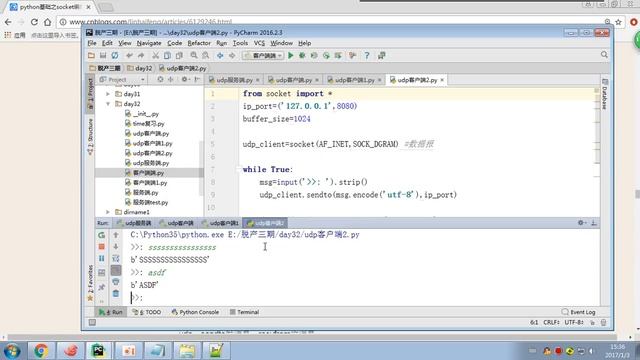
Task: Toggle the Pin Tab icon in the Run panel
Action: coord(102,287)
